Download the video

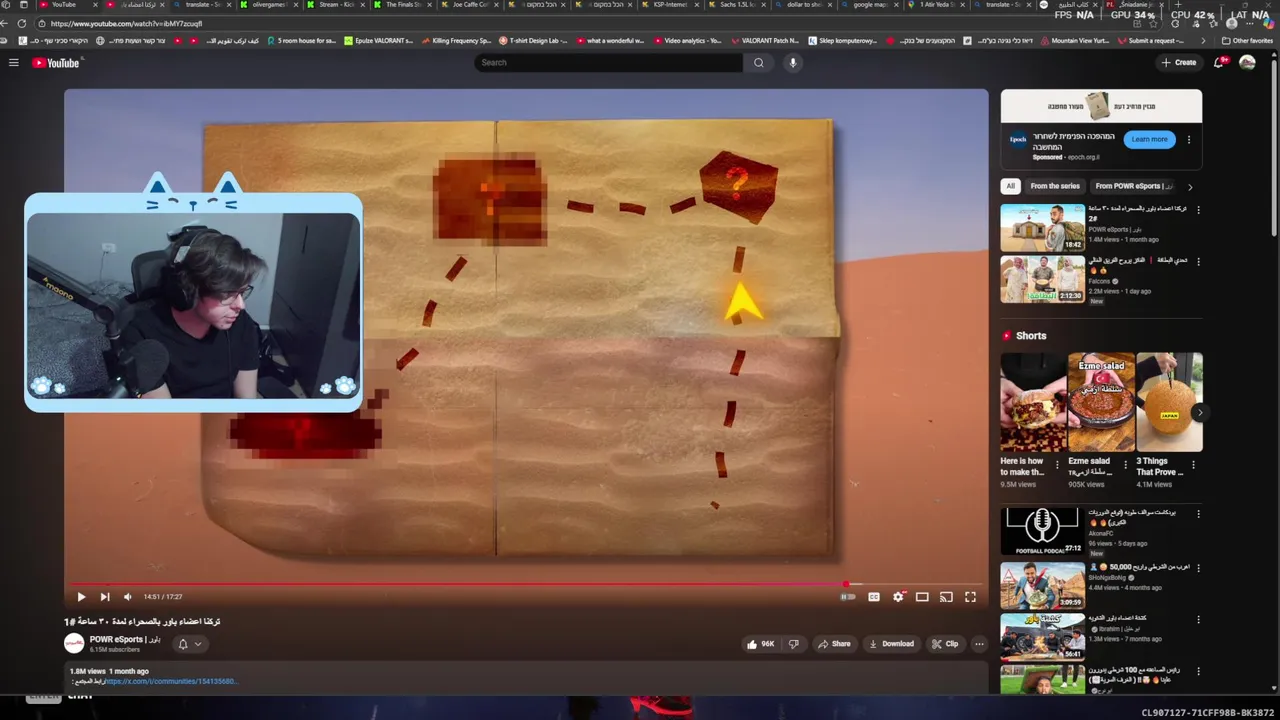tap(891, 644)
